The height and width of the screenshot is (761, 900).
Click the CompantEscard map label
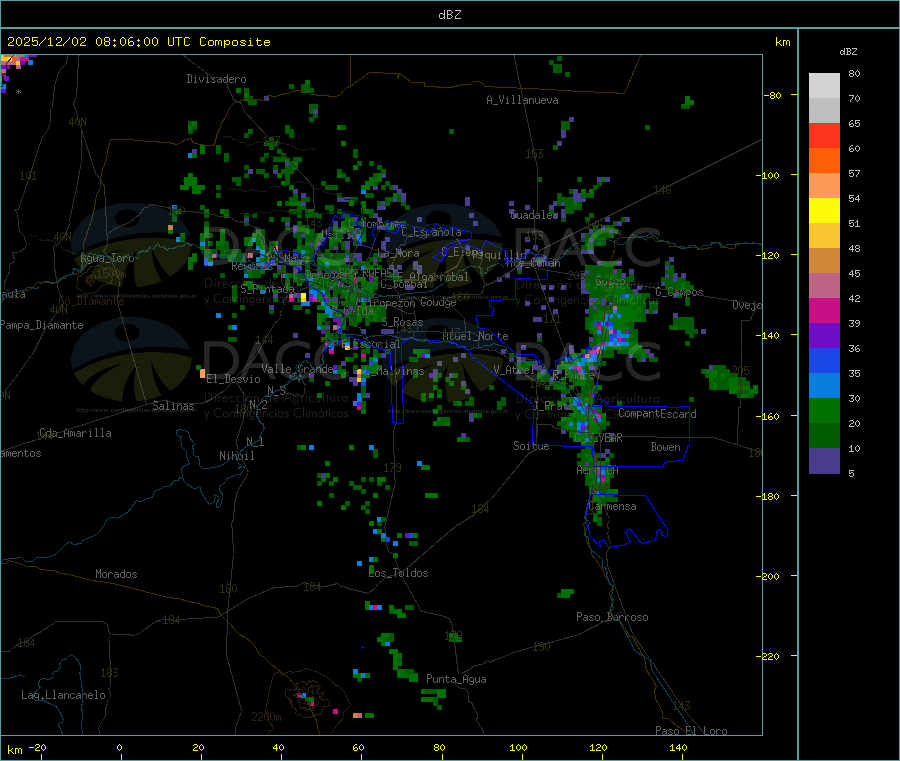657,414
